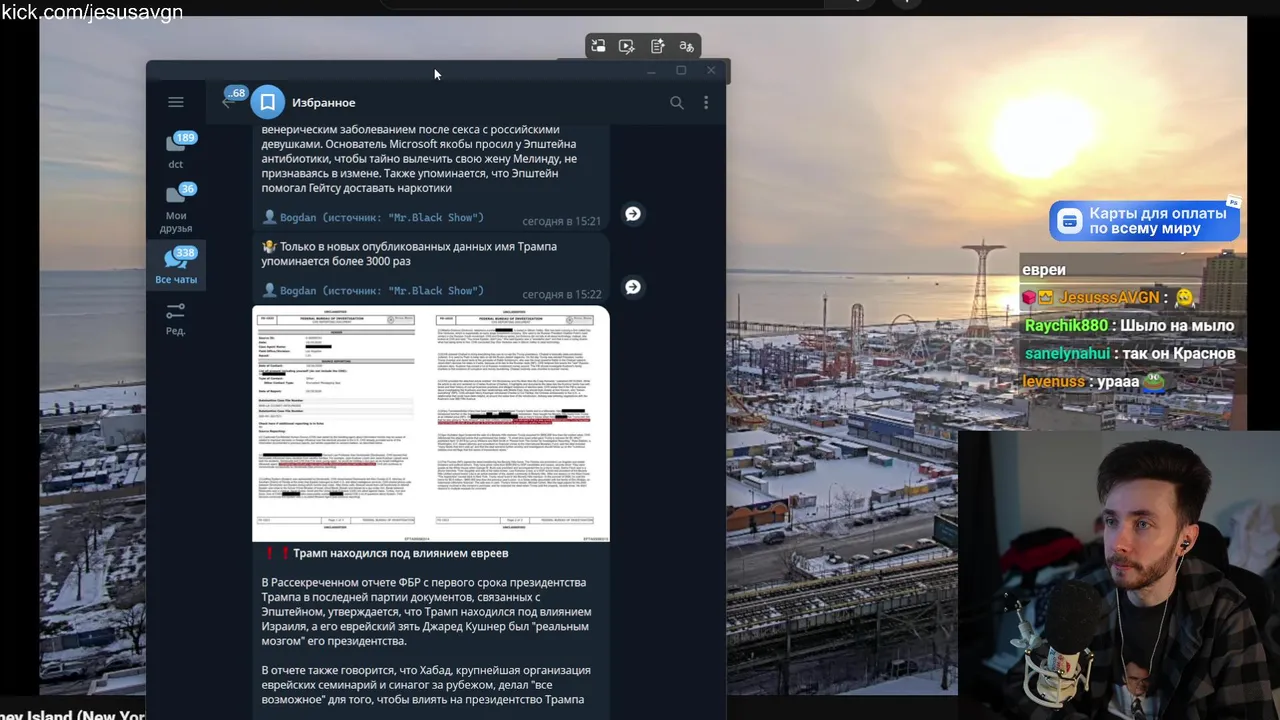Image resolution: width=1280 pixels, height=720 pixels.
Task: Click the picture-in-picture overlay icon
Action: (598, 46)
